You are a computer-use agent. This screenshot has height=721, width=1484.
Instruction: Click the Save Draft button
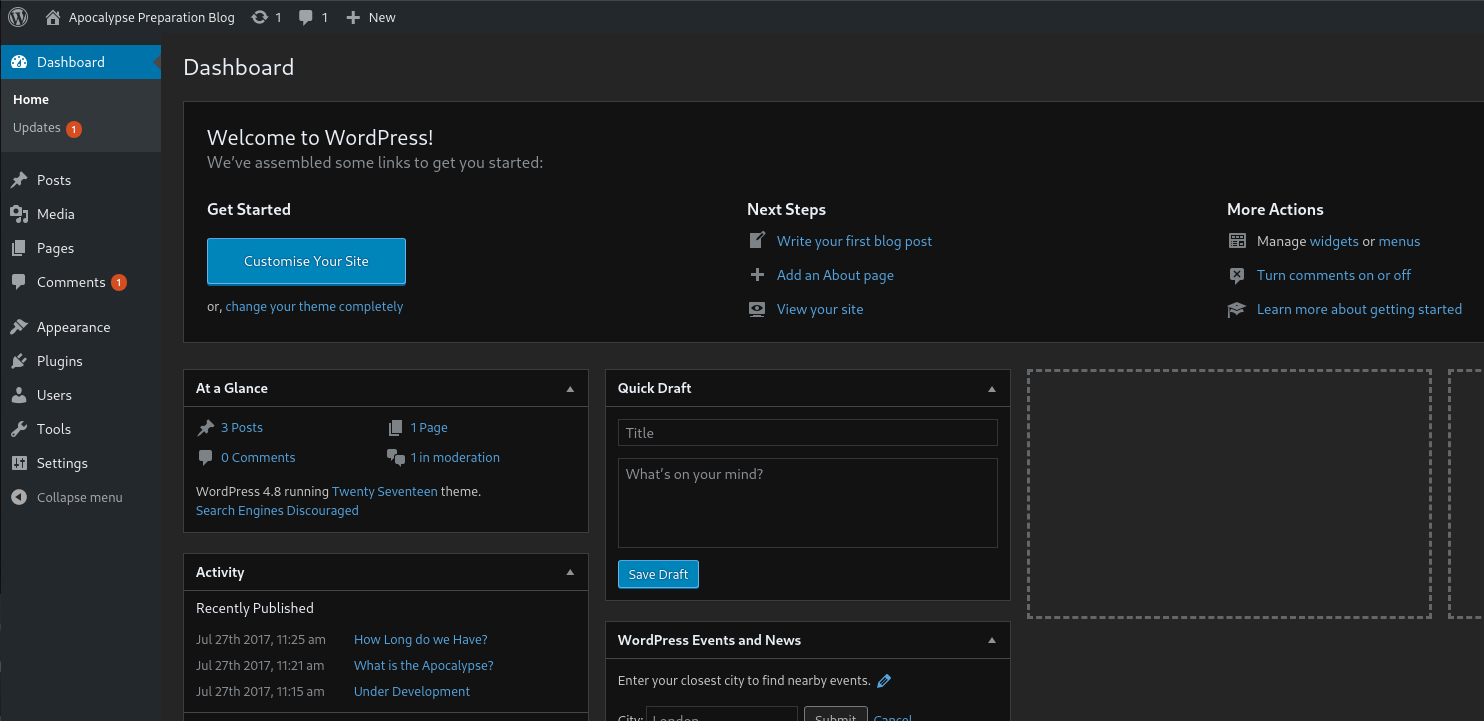coord(658,574)
